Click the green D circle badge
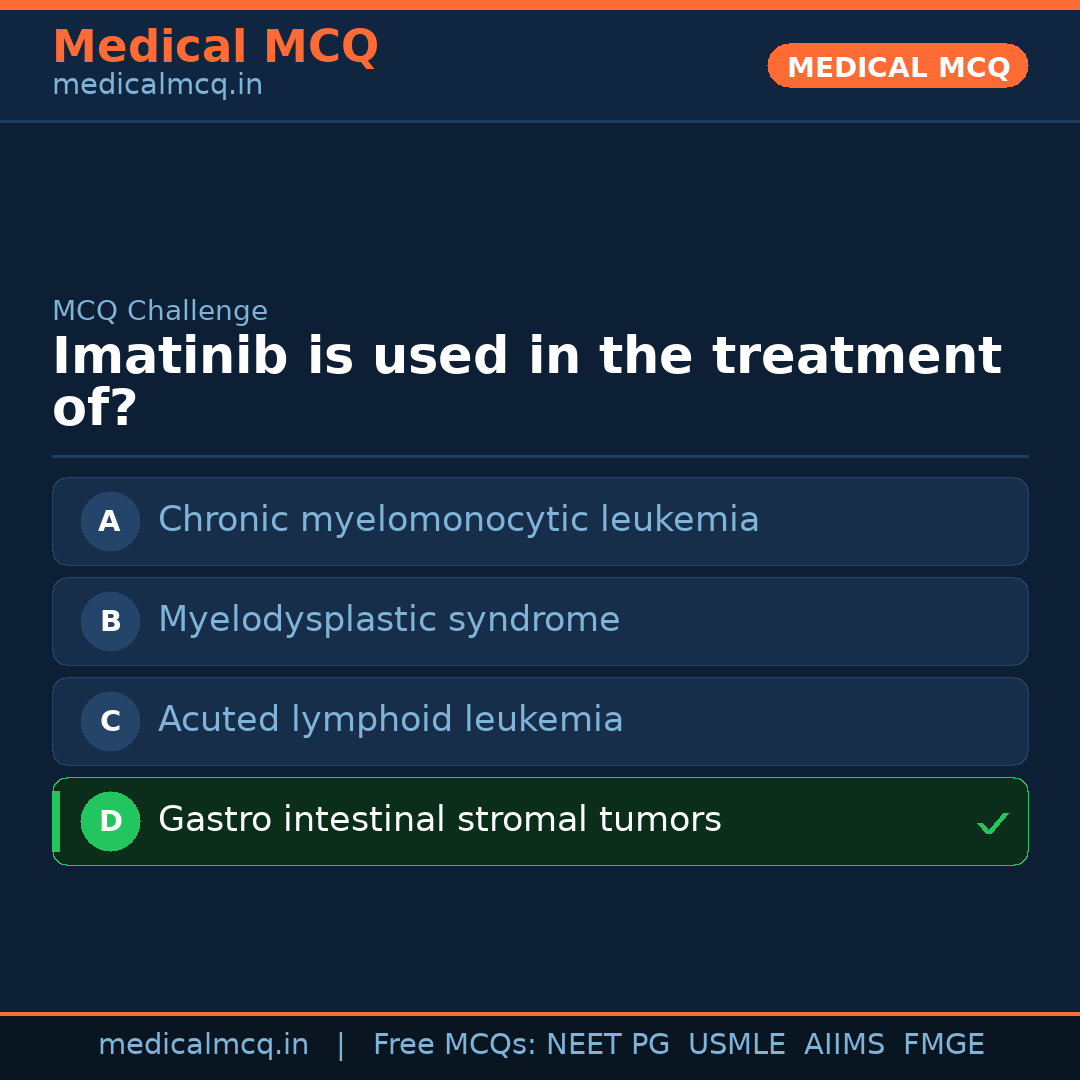This screenshot has height=1080, width=1080. [x=110, y=821]
